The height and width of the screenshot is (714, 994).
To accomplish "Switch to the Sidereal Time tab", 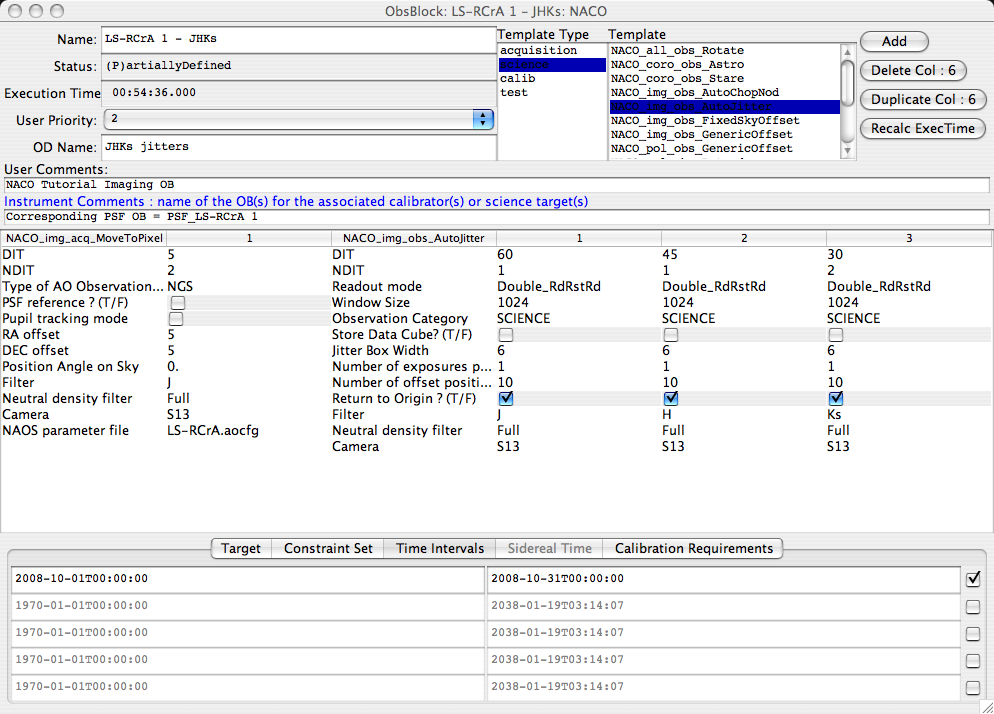I will coord(549,548).
